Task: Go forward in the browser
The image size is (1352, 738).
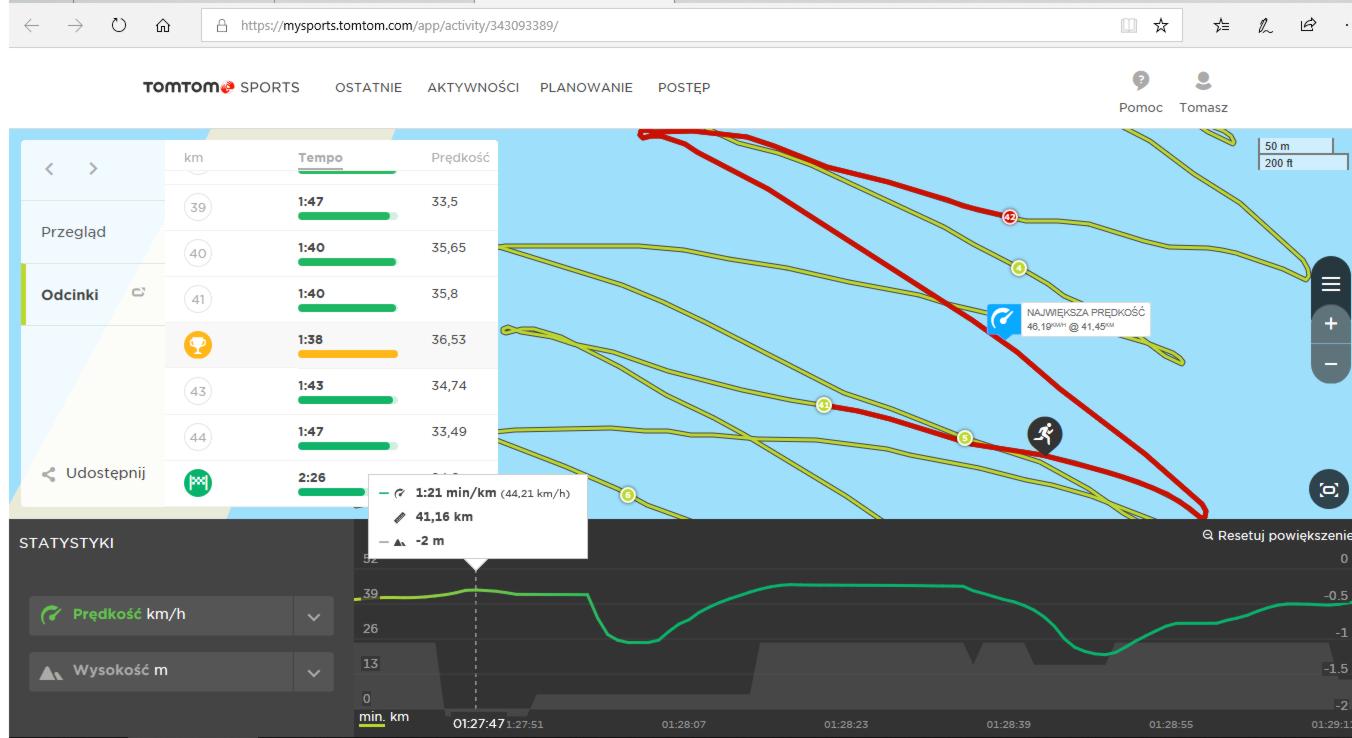Action: point(75,26)
